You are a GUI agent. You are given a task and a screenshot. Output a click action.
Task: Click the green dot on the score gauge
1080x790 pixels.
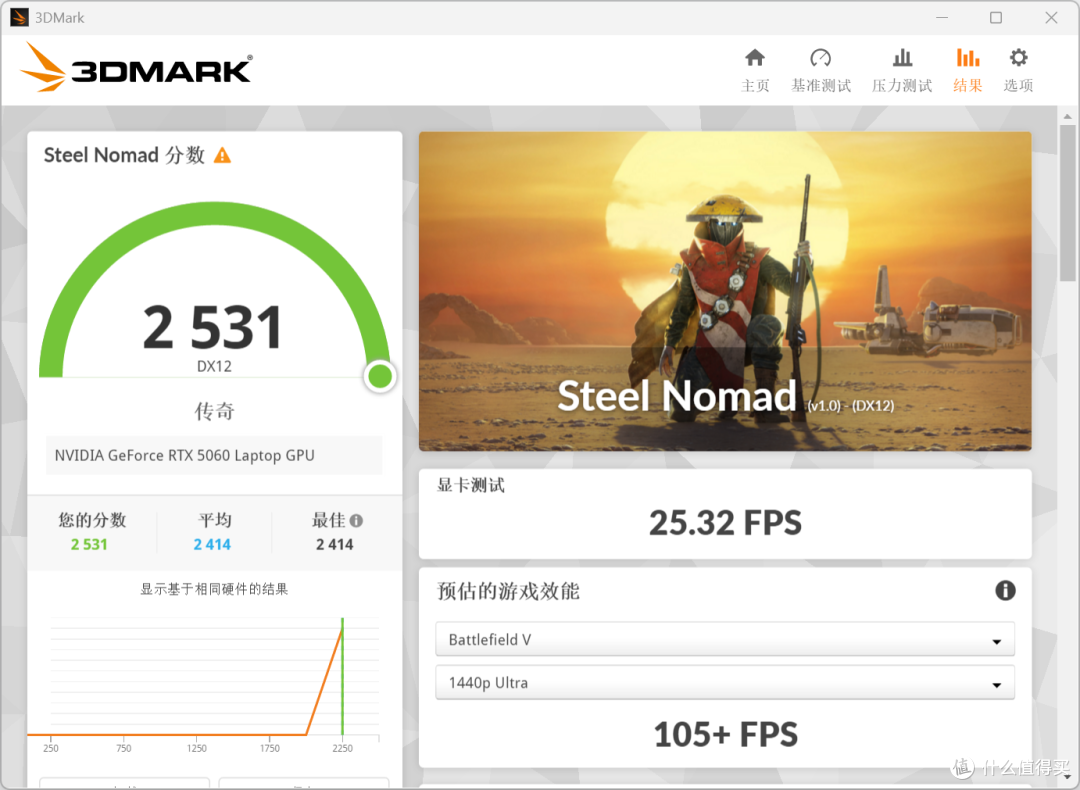(379, 375)
